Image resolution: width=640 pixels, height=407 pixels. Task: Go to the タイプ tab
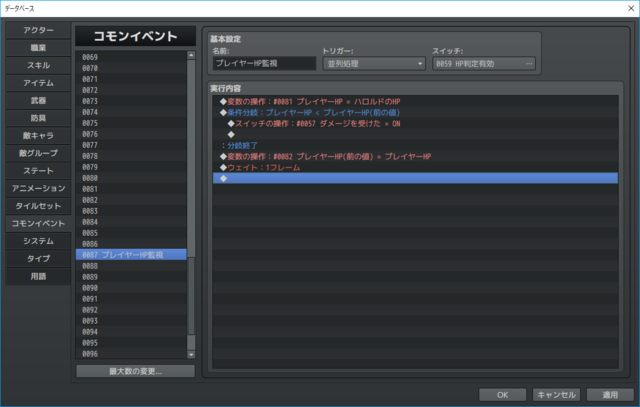tap(38, 258)
